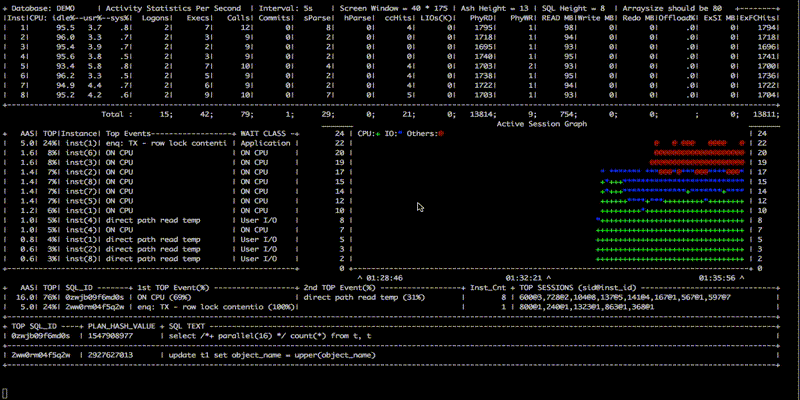The image size is (800, 400).
Task: Click the 'ExFCHits' column header
Action: (x=760, y=17)
